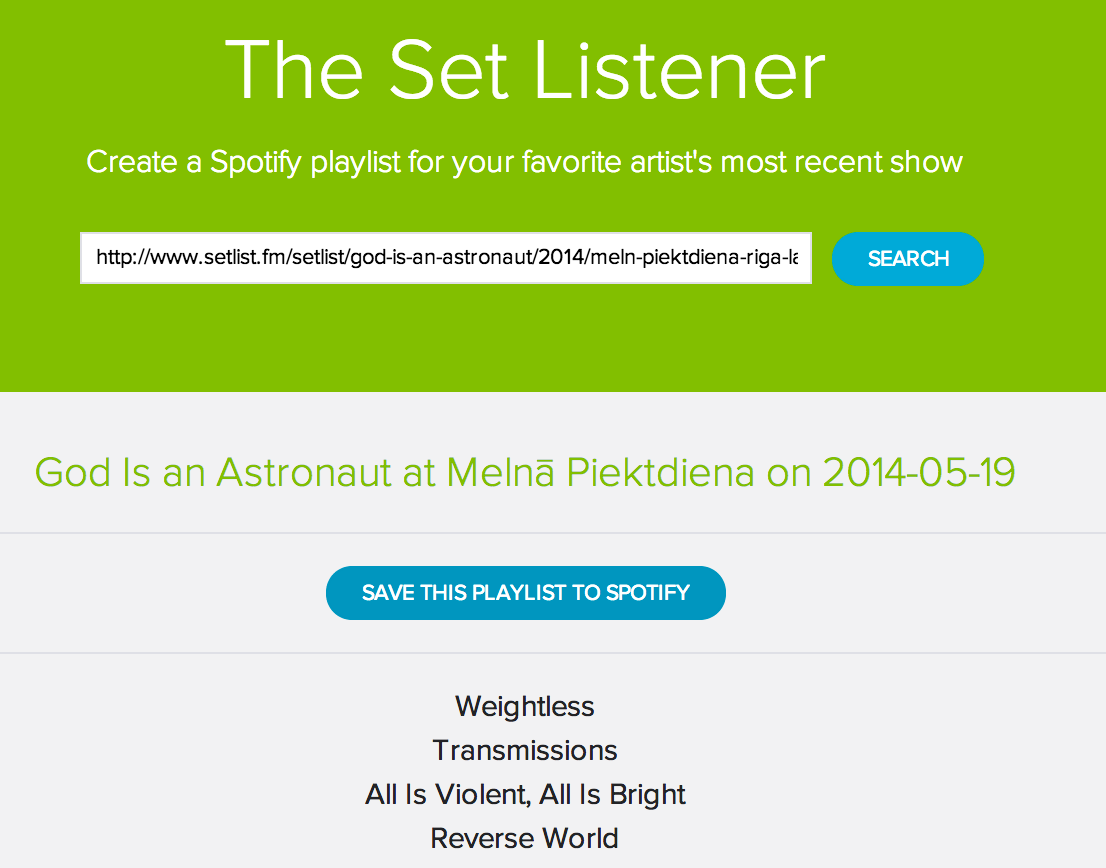Click the setlist.fm URL input field
The height and width of the screenshot is (868, 1106).
[x=446, y=259]
